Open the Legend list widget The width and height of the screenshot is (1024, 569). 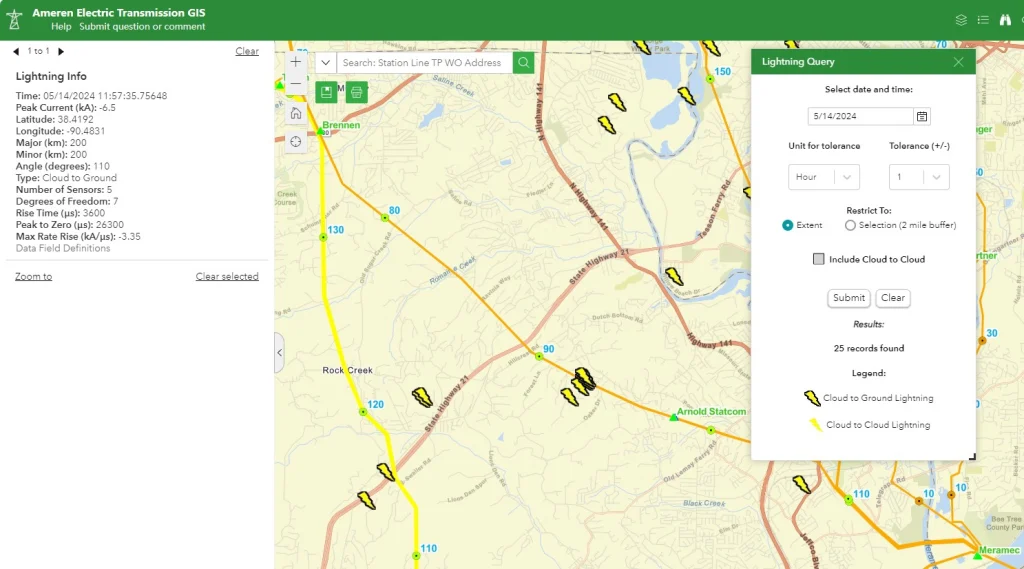click(x=983, y=20)
